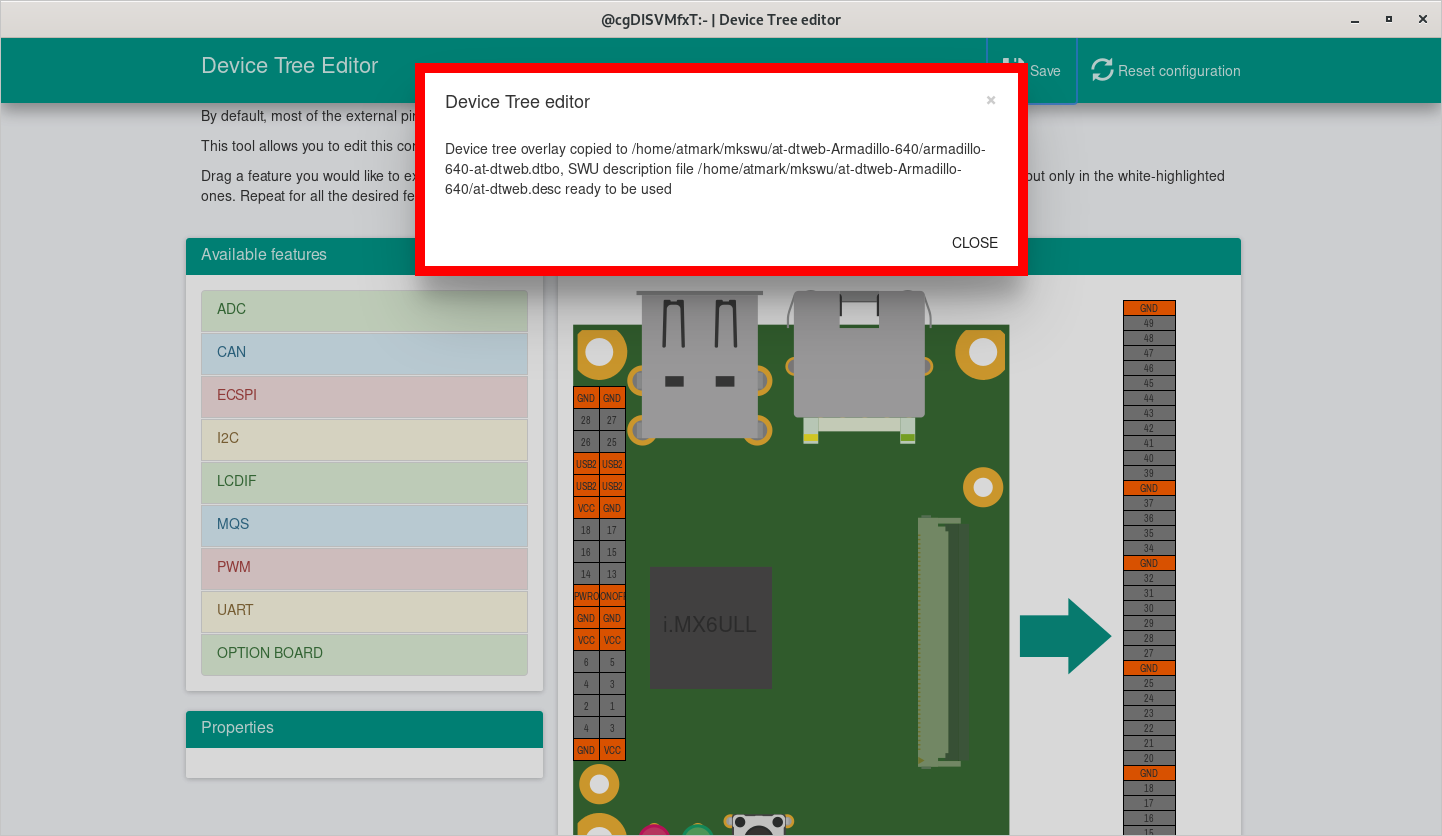Viewport: 1442px width, 836px height.
Task: Select pin 49 in the right pin column
Action: click(1148, 323)
